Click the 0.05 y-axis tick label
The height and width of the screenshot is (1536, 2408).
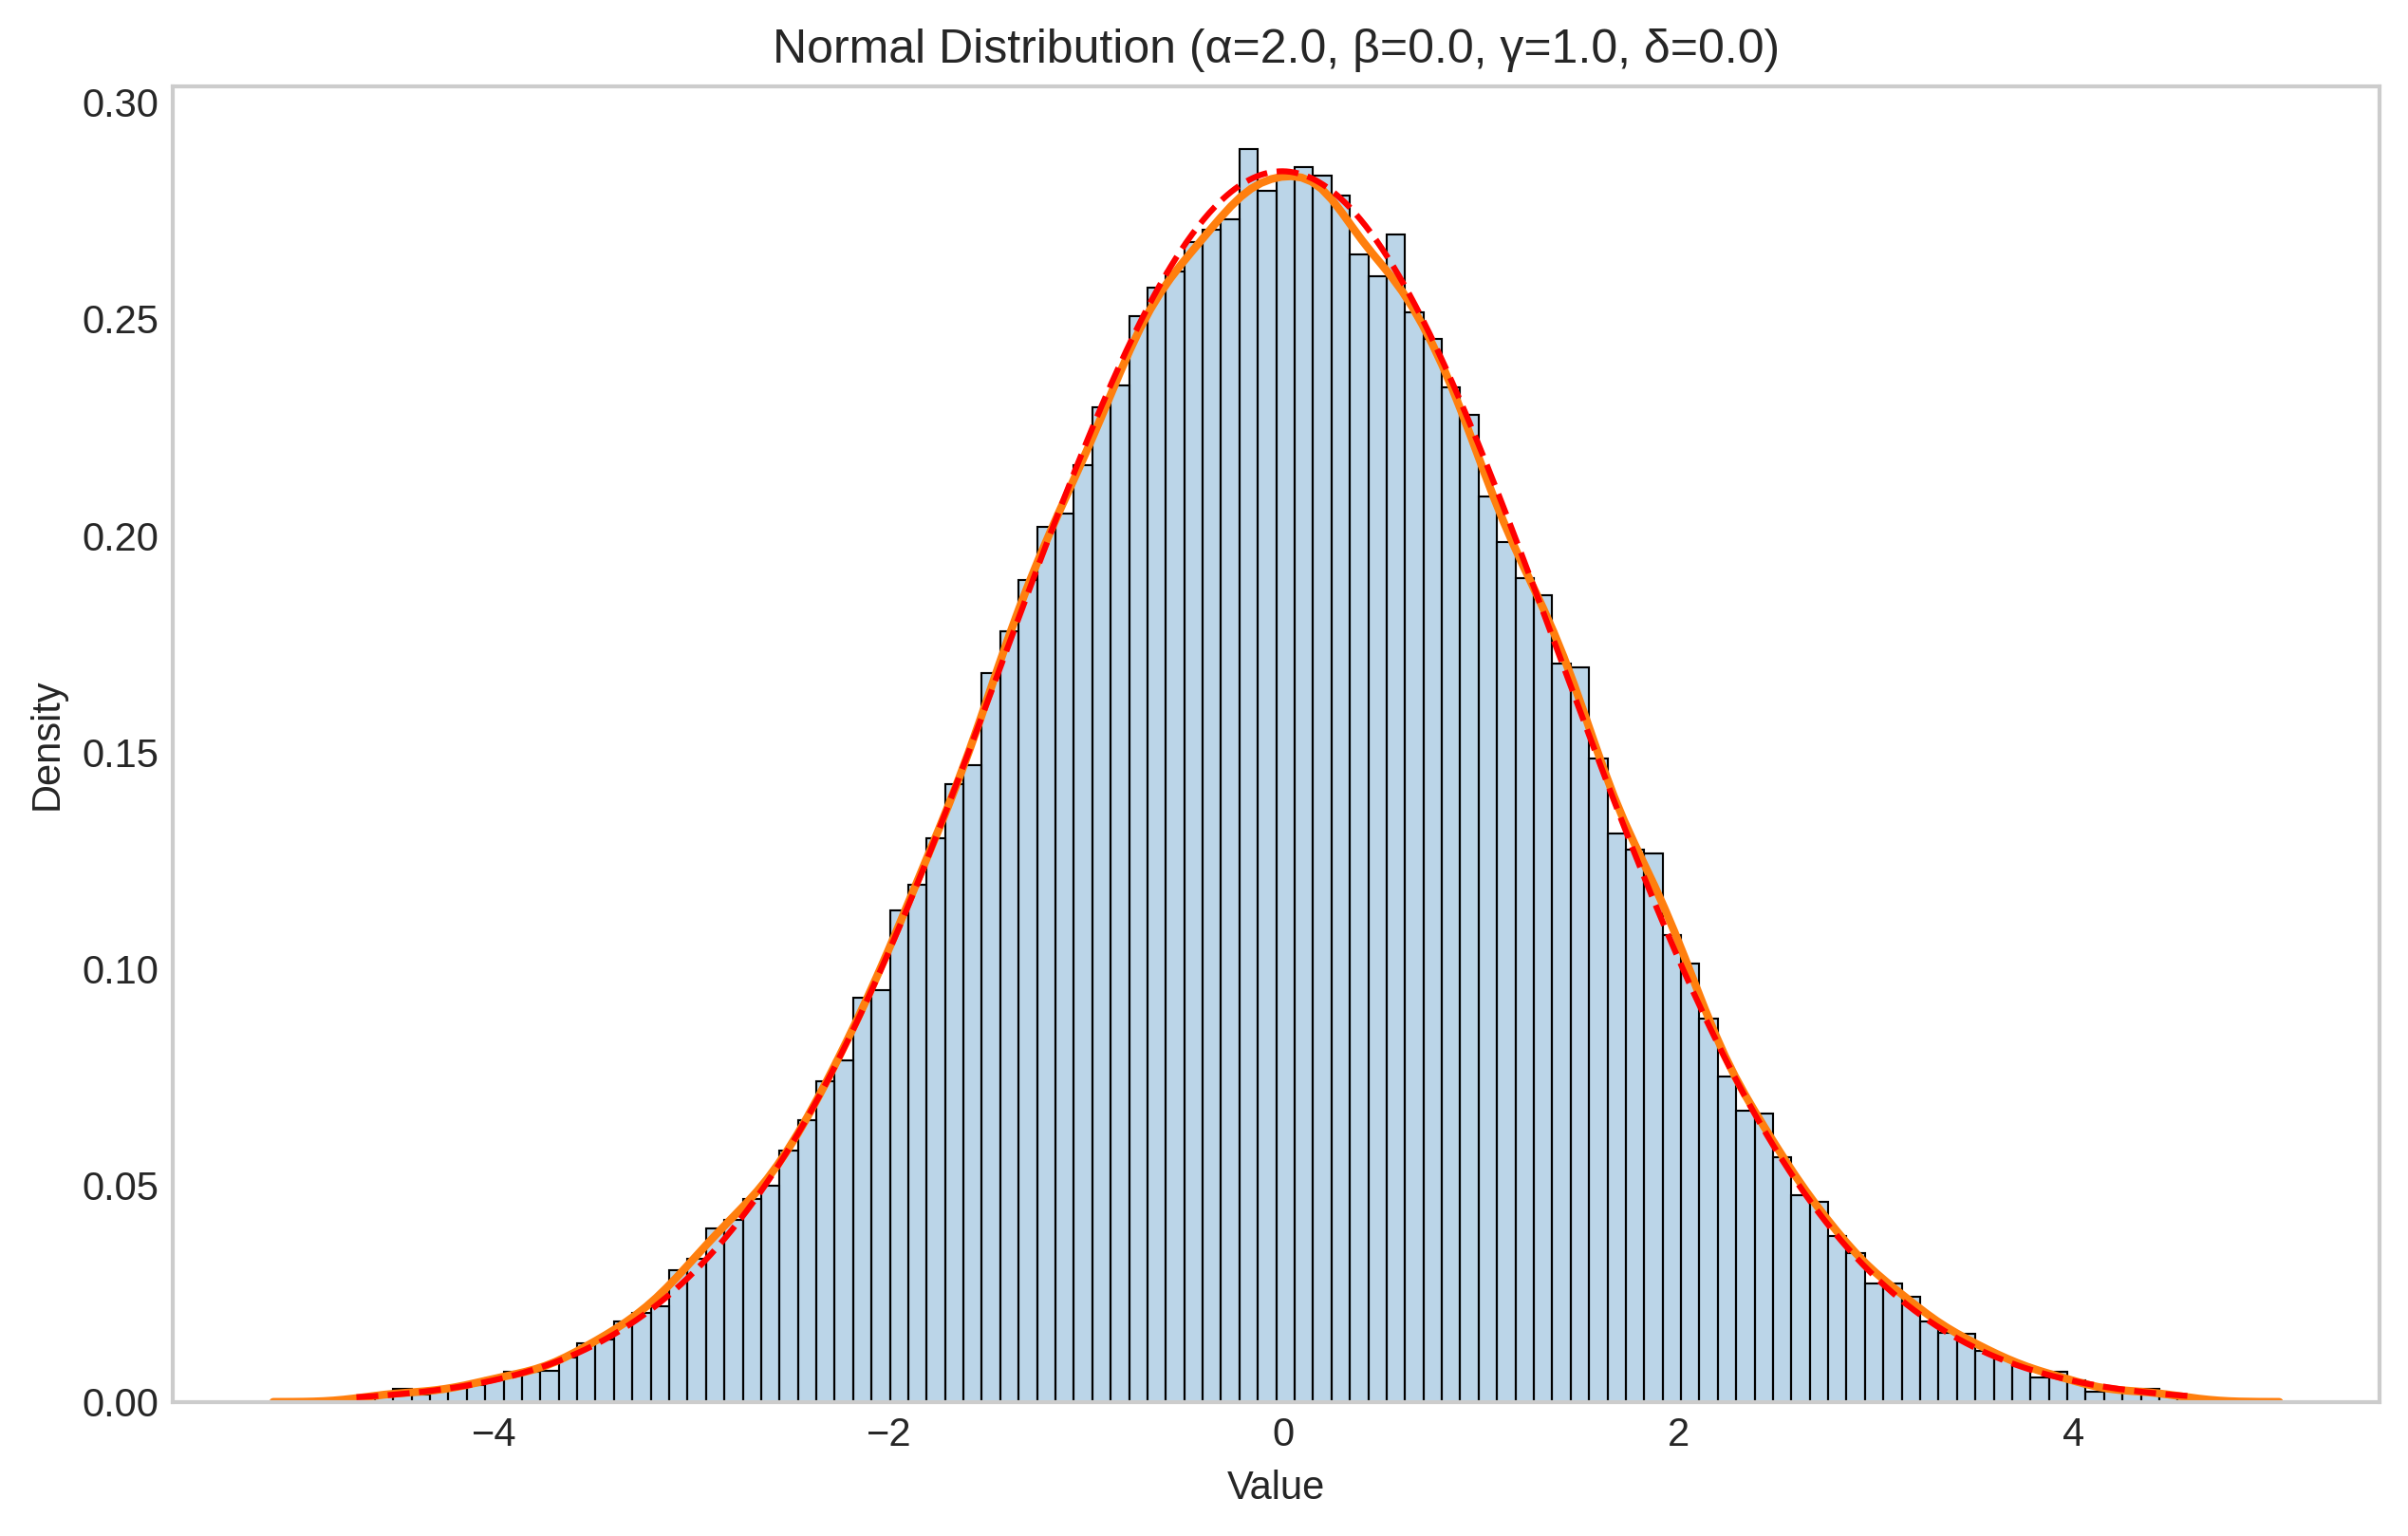pyautogui.click(x=120, y=1187)
